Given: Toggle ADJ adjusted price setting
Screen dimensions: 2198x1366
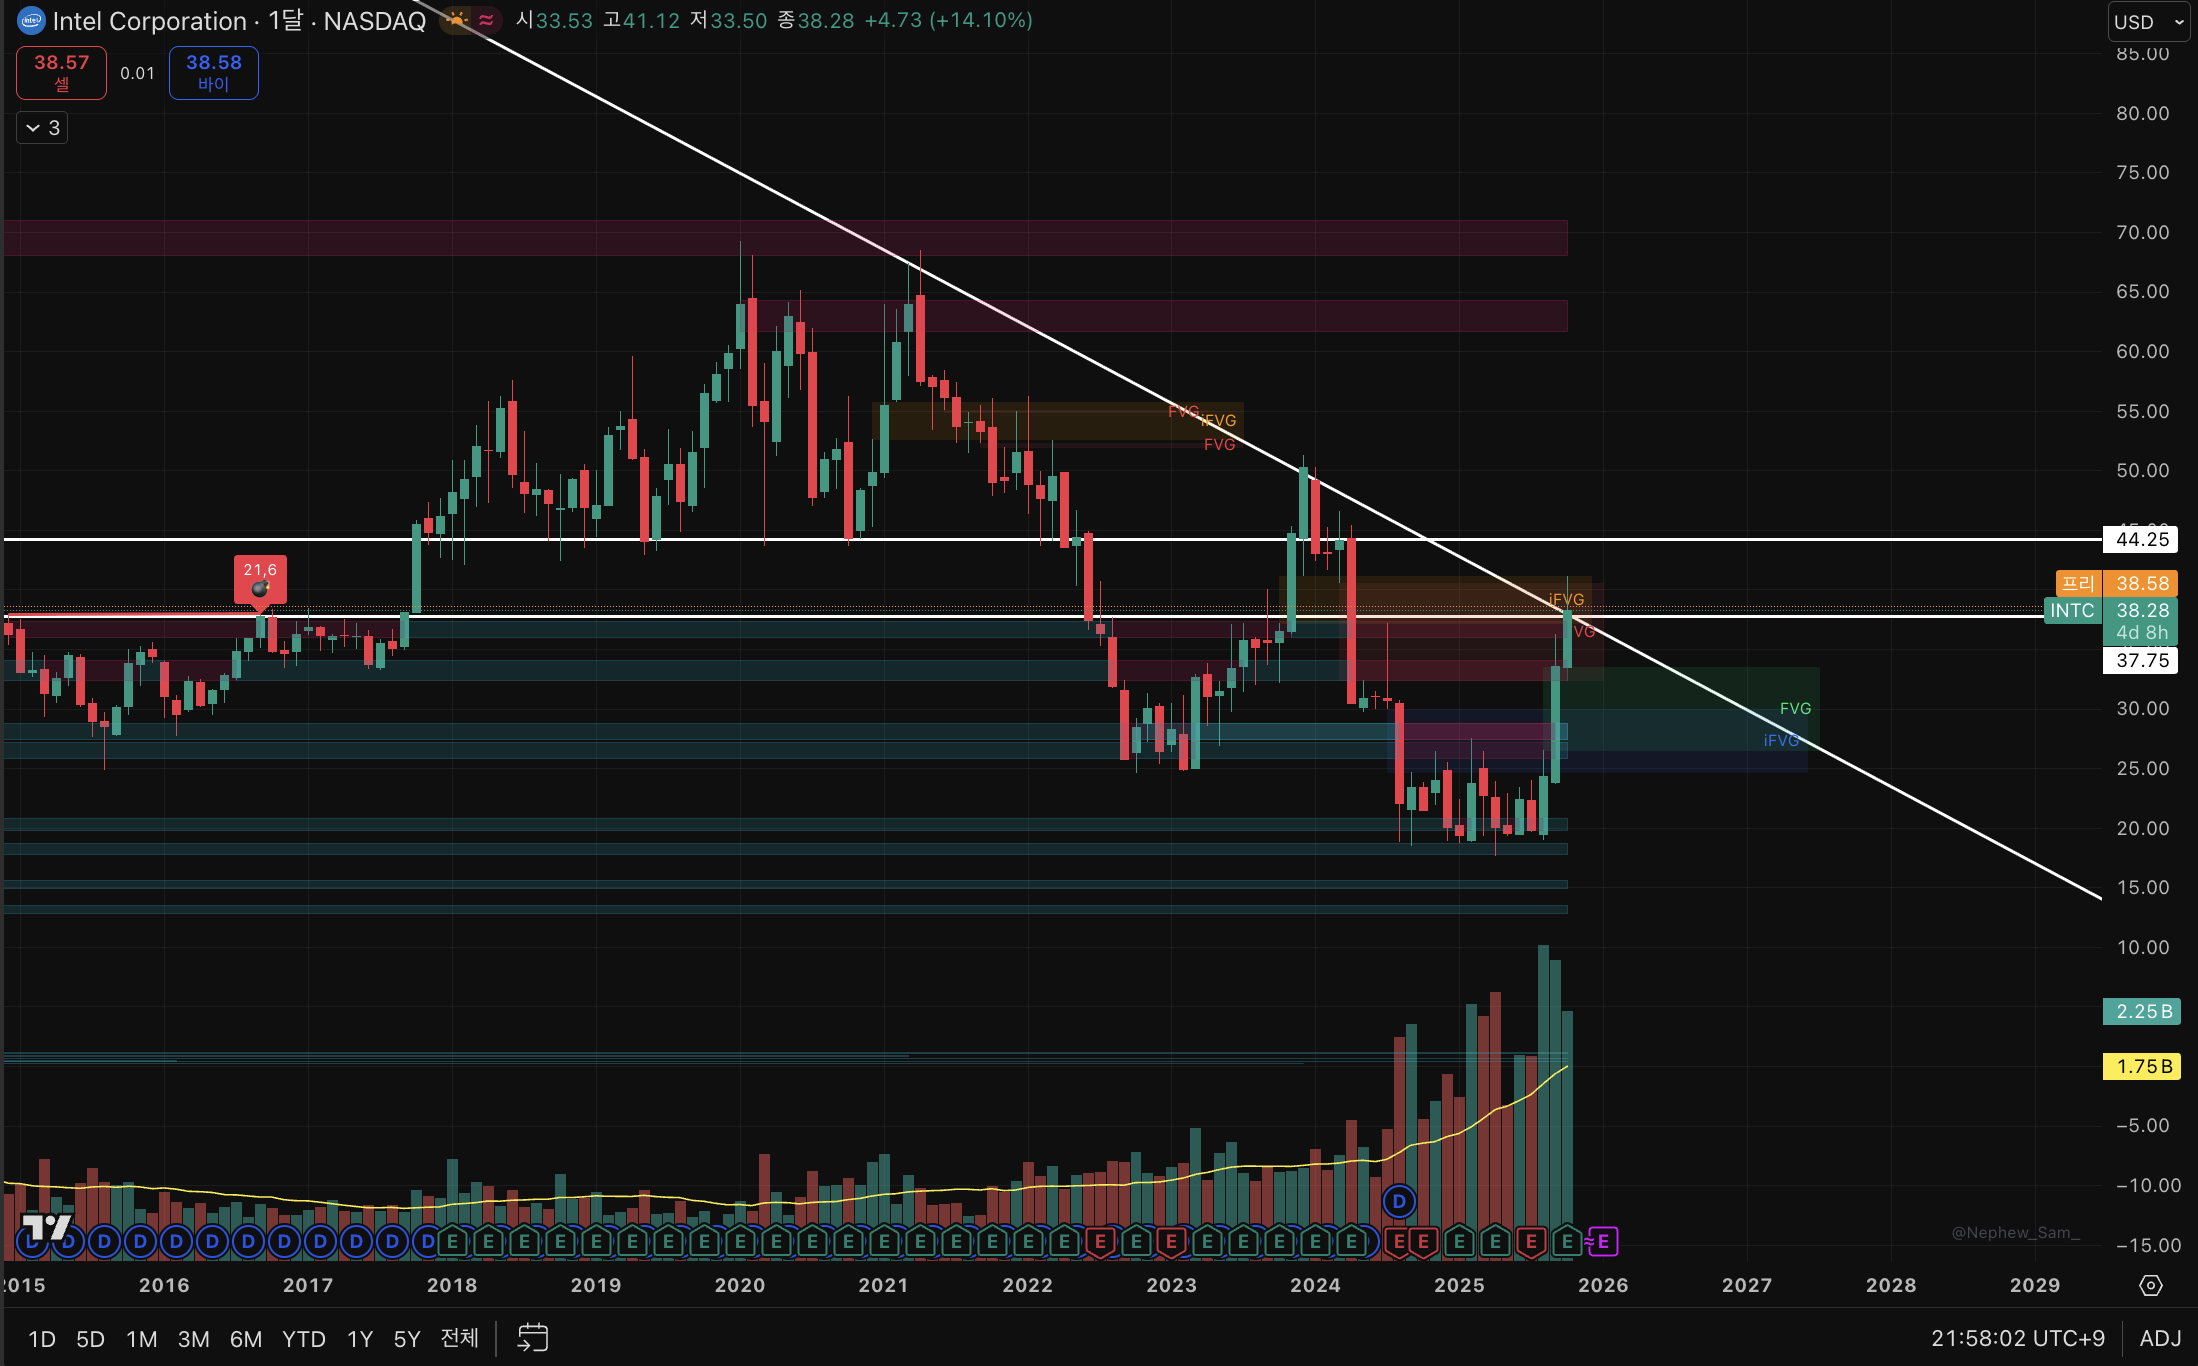Looking at the screenshot, I should coord(2159,1338).
